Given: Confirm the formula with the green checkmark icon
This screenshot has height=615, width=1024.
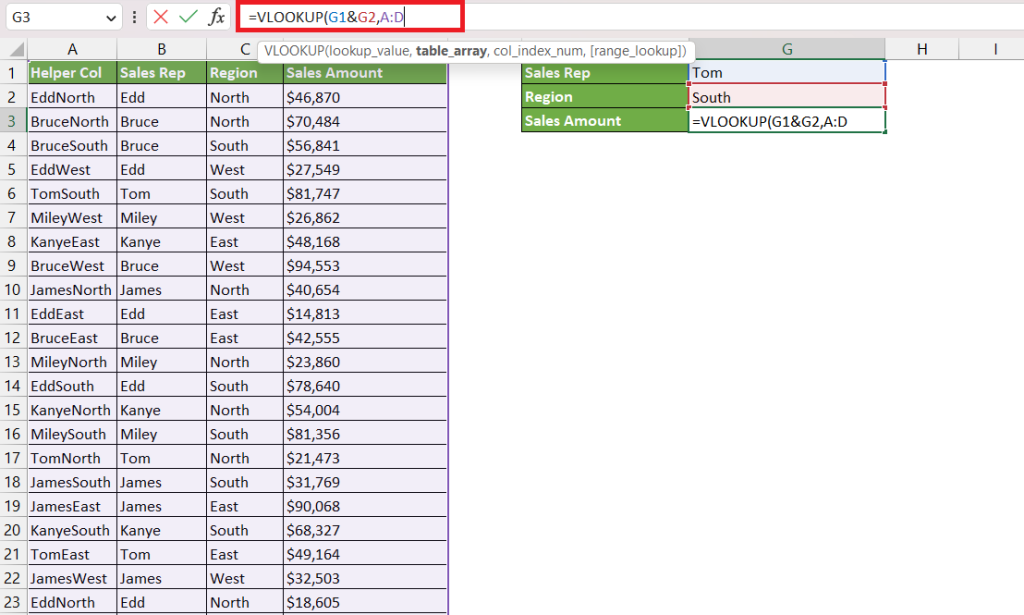Looking at the screenshot, I should pyautogui.click(x=186, y=17).
